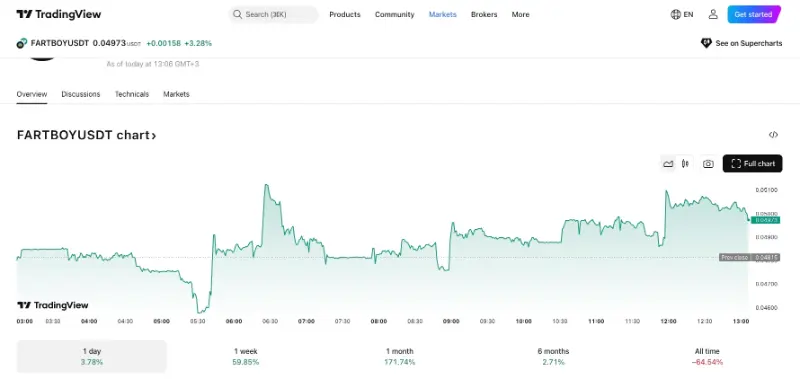Click the current price tag on axis
The height and width of the screenshot is (379, 800).
(x=765, y=220)
